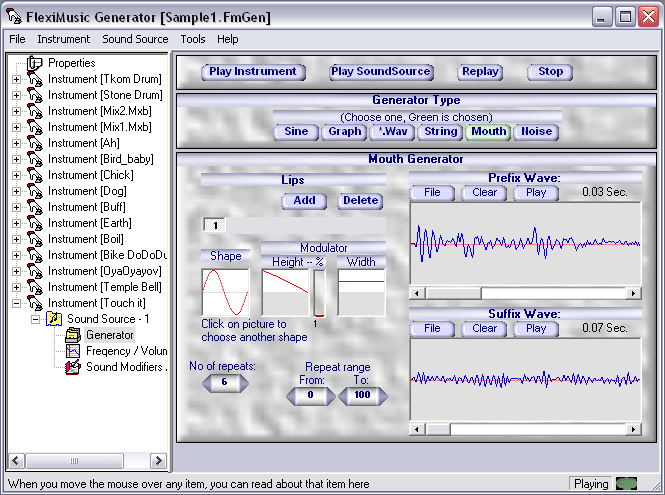This screenshot has width=665, height=495.
Task: Click the Bike DoDoDu instrument icon
Action: [35, 255]
